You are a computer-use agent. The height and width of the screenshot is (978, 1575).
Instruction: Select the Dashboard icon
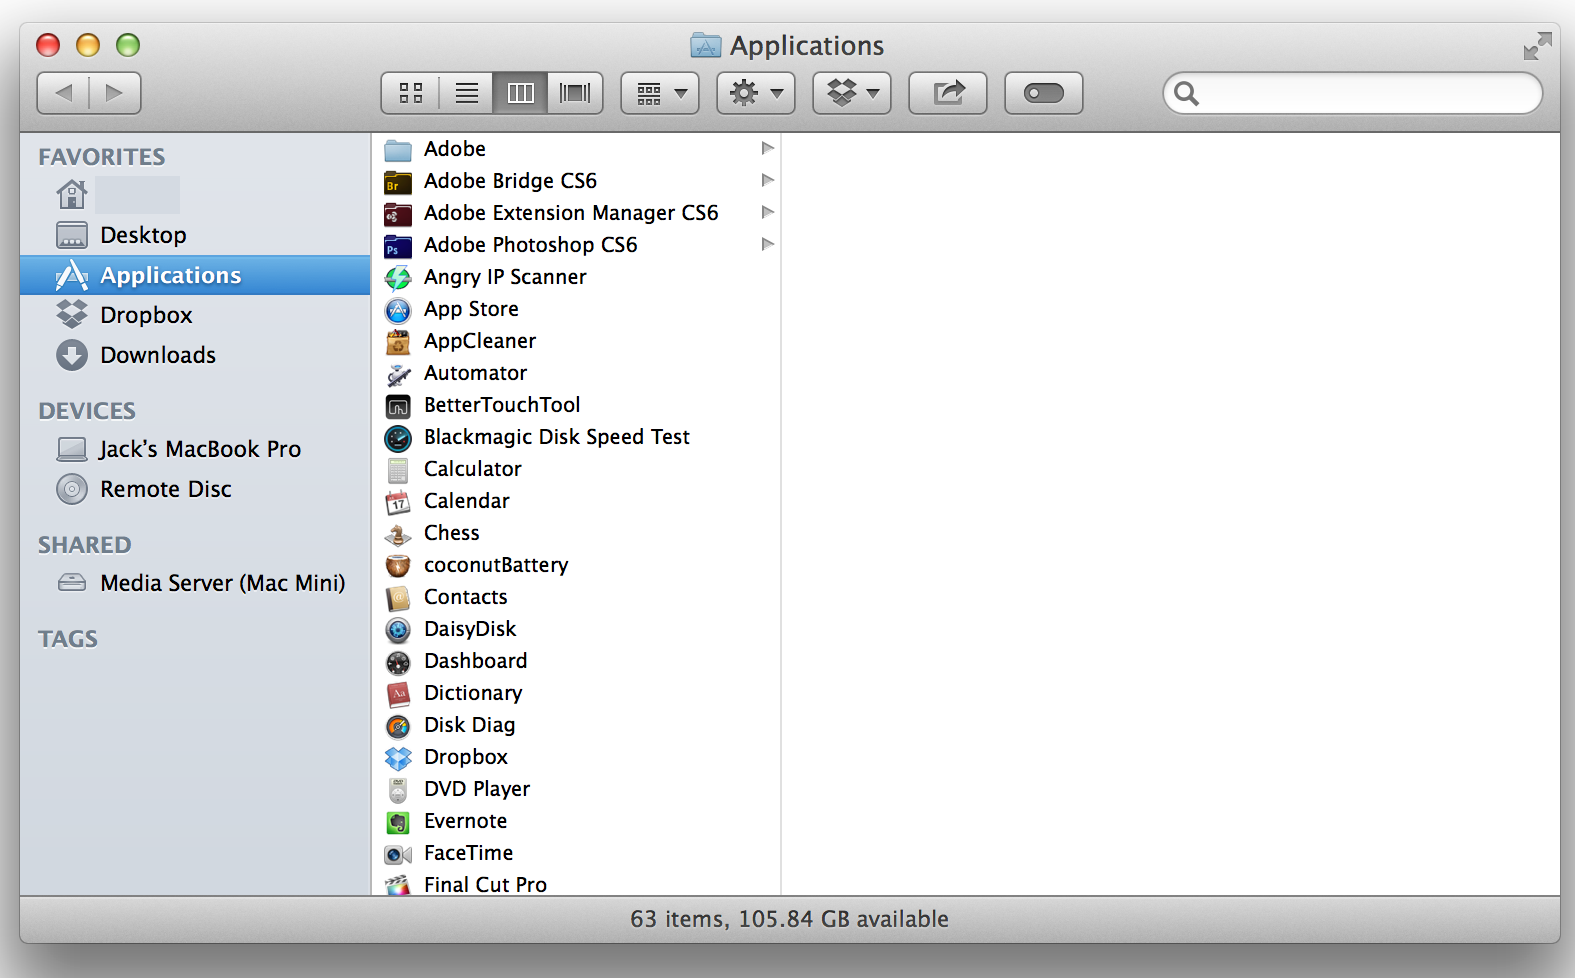point(398,662)
